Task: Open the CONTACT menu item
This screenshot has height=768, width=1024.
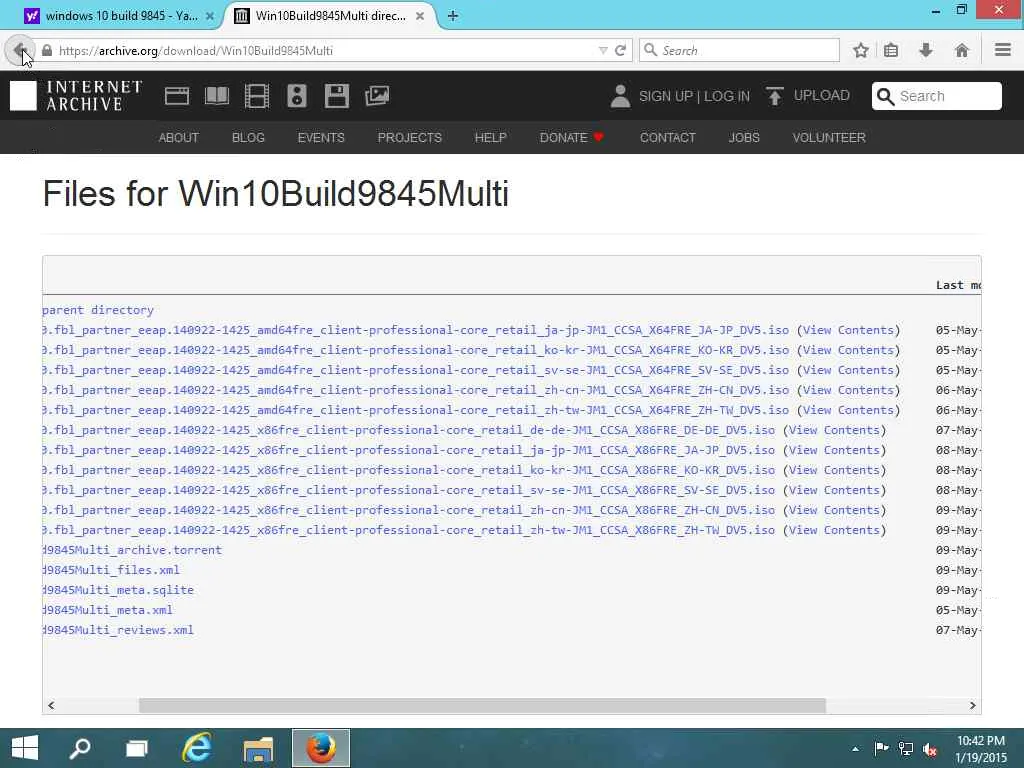Action: point(667,137)
